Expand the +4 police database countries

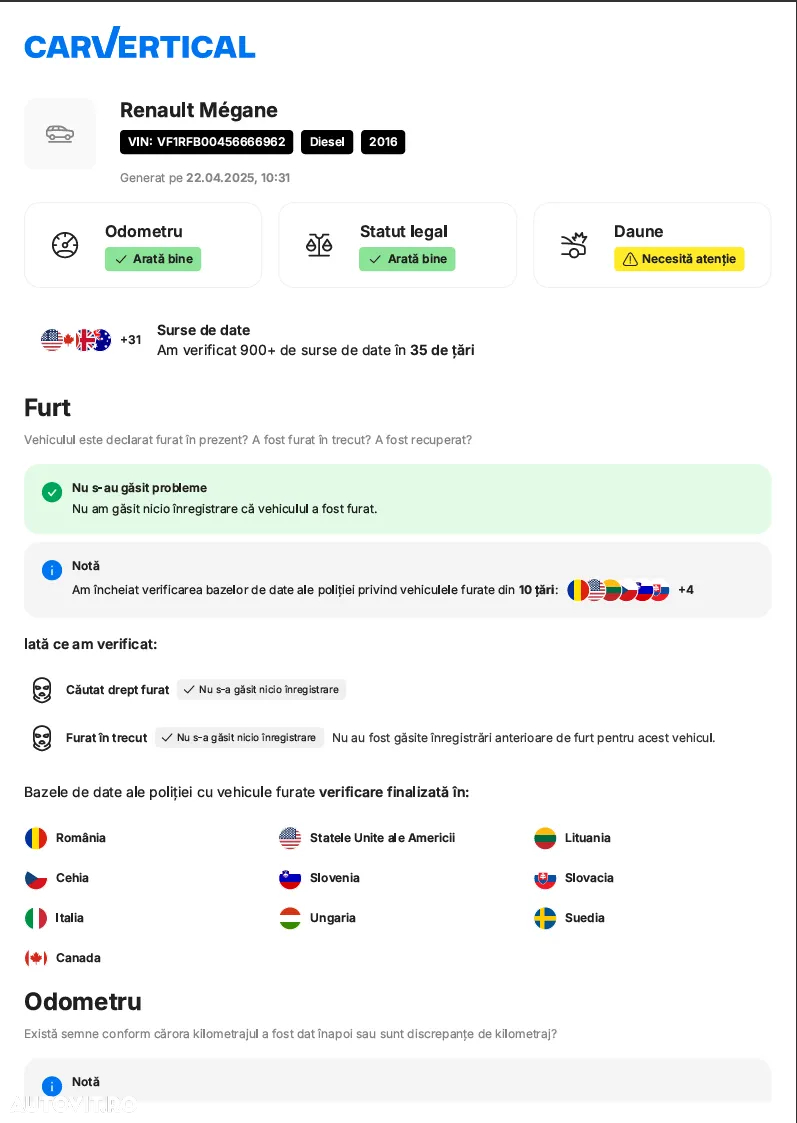click(x=686, y=589)
